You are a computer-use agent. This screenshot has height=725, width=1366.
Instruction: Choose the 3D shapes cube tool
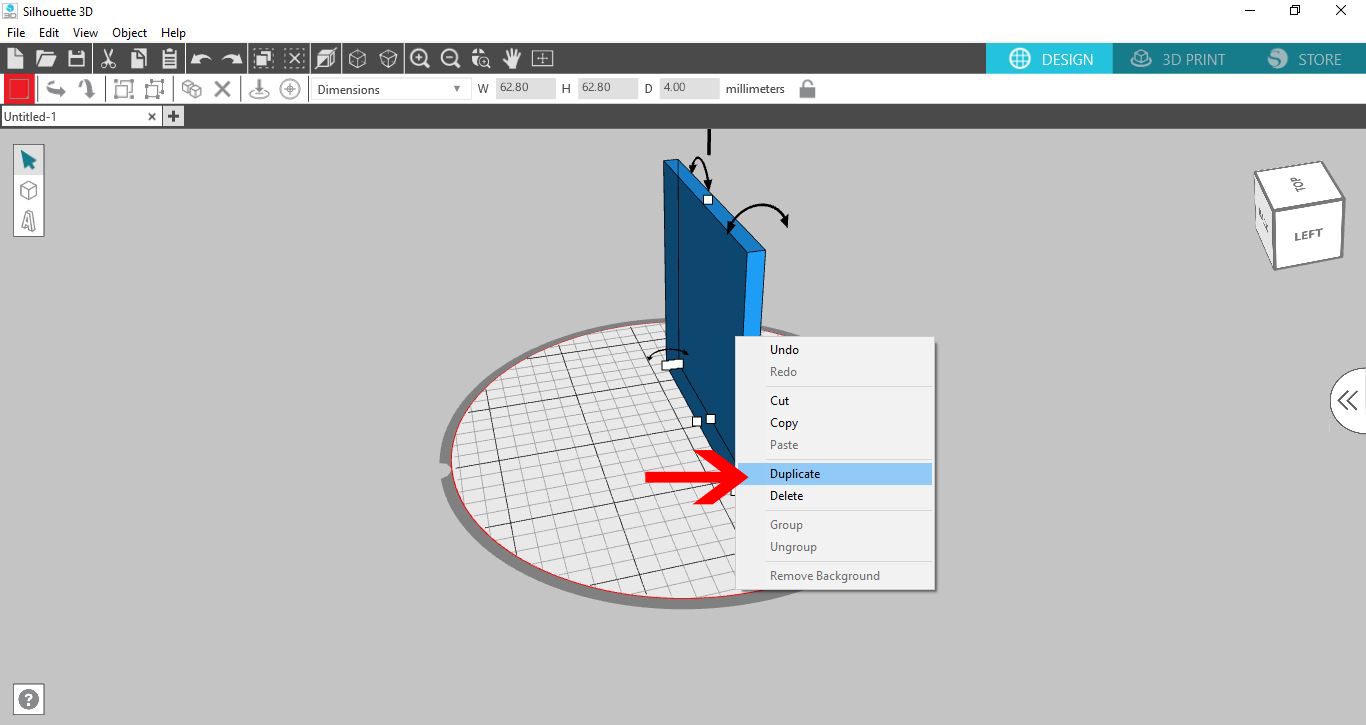(x=28, y=190)
